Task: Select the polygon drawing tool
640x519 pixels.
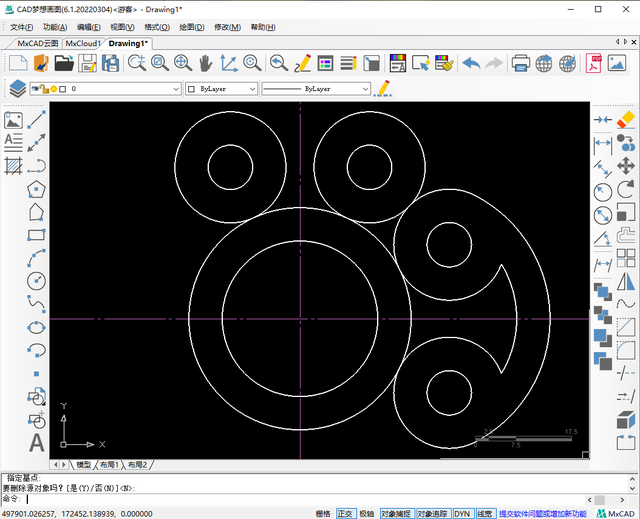Action: (37, 189)
